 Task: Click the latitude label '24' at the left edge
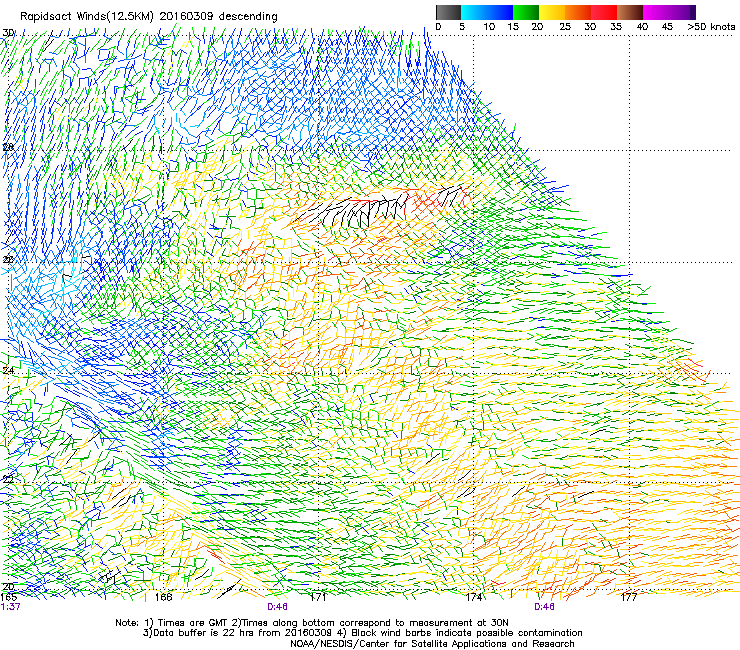tap(8, 371)
